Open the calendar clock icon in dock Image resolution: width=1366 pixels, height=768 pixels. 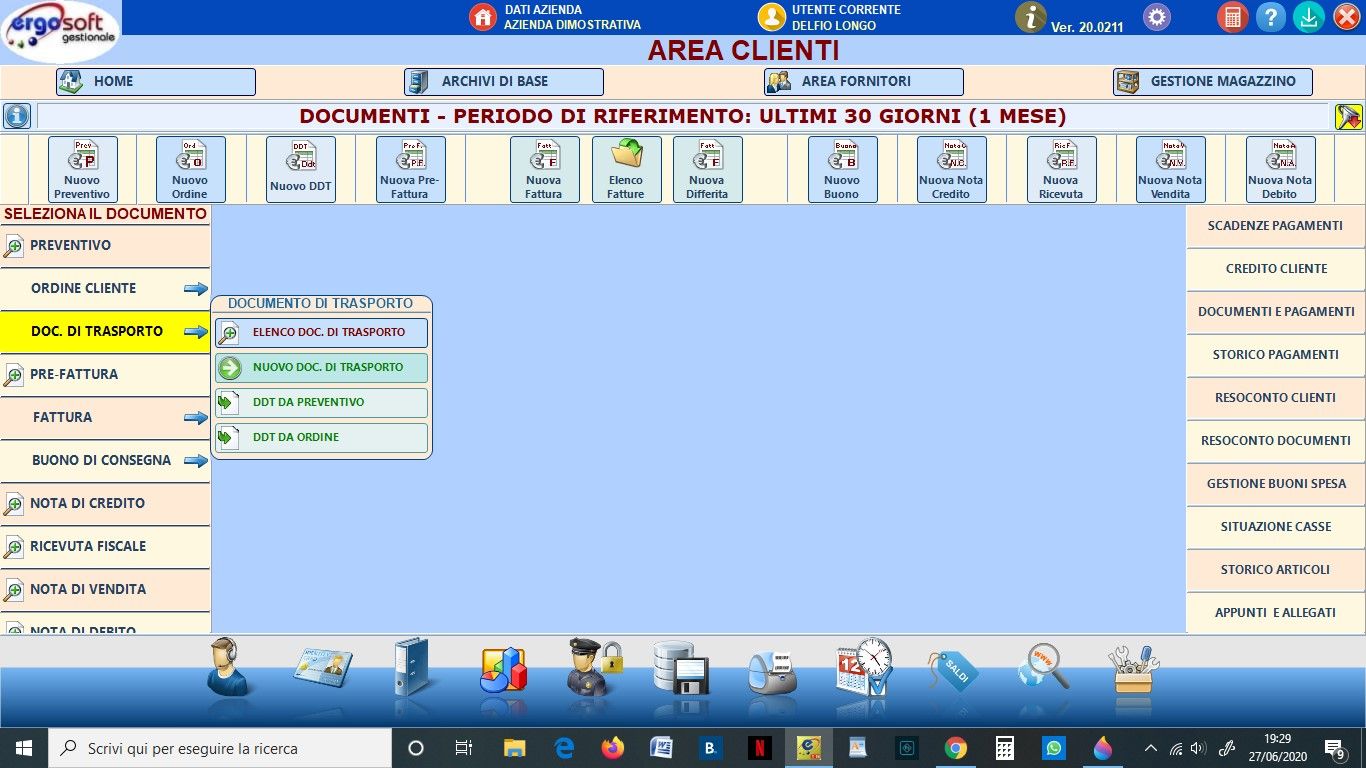[x=864, y=667]
